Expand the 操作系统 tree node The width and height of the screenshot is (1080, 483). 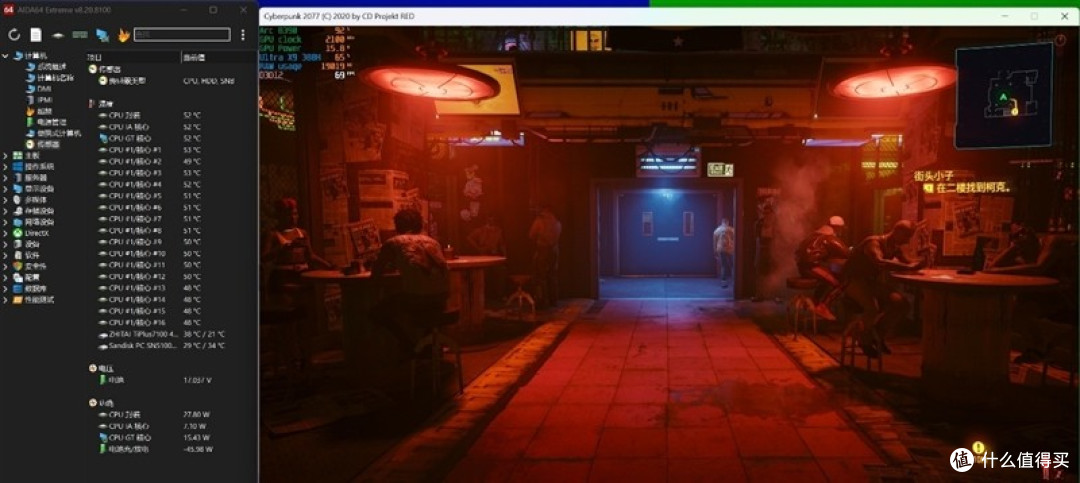pos(6,167)
